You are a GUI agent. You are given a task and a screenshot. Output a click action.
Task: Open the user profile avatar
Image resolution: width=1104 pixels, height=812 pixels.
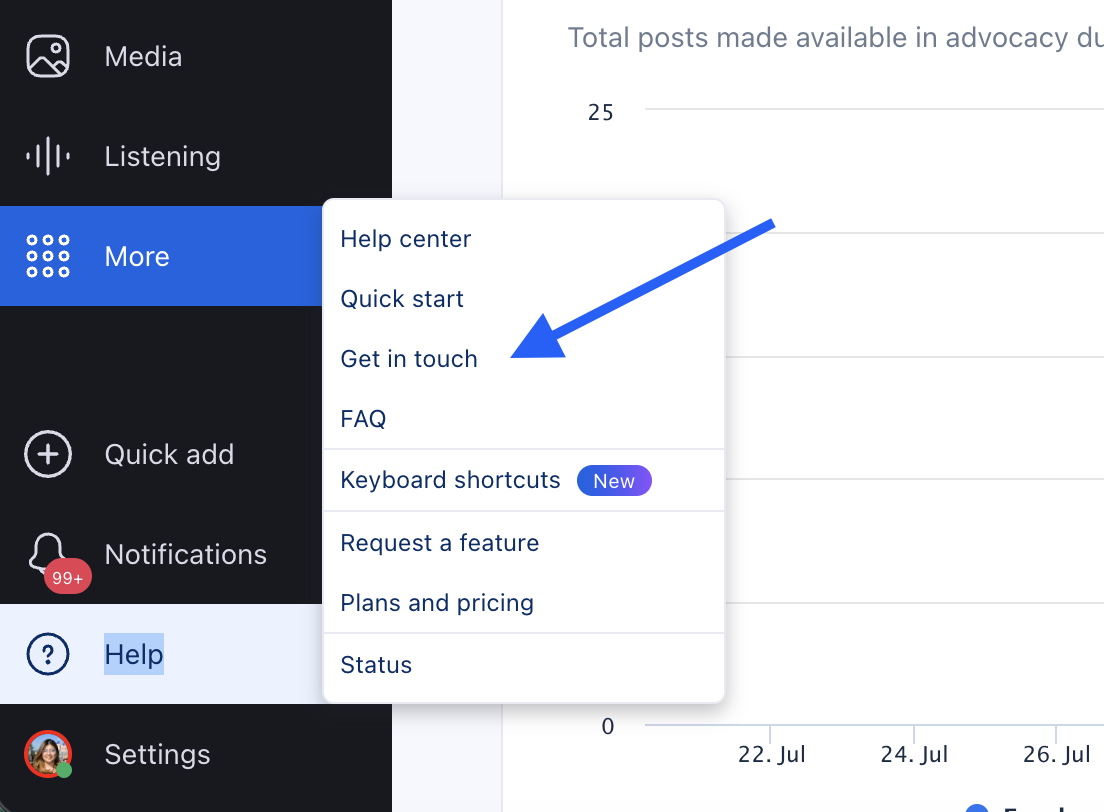coord(48,754)
